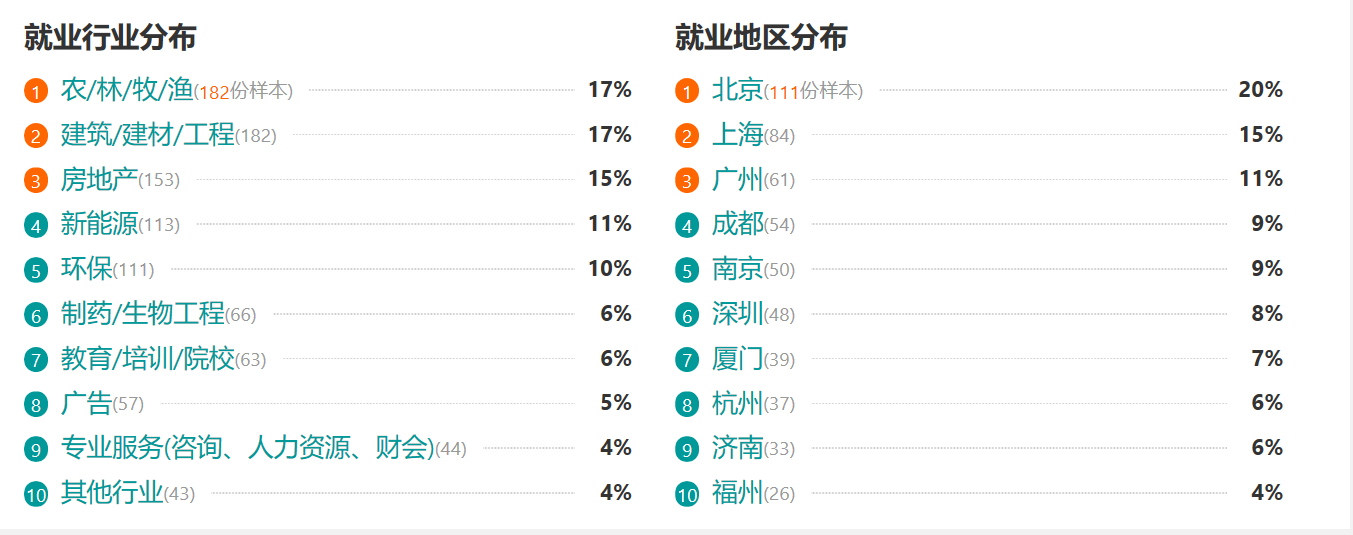Open the 厦门 region link
Viewport: 1353px width, 535px height.
pos(737,358)
